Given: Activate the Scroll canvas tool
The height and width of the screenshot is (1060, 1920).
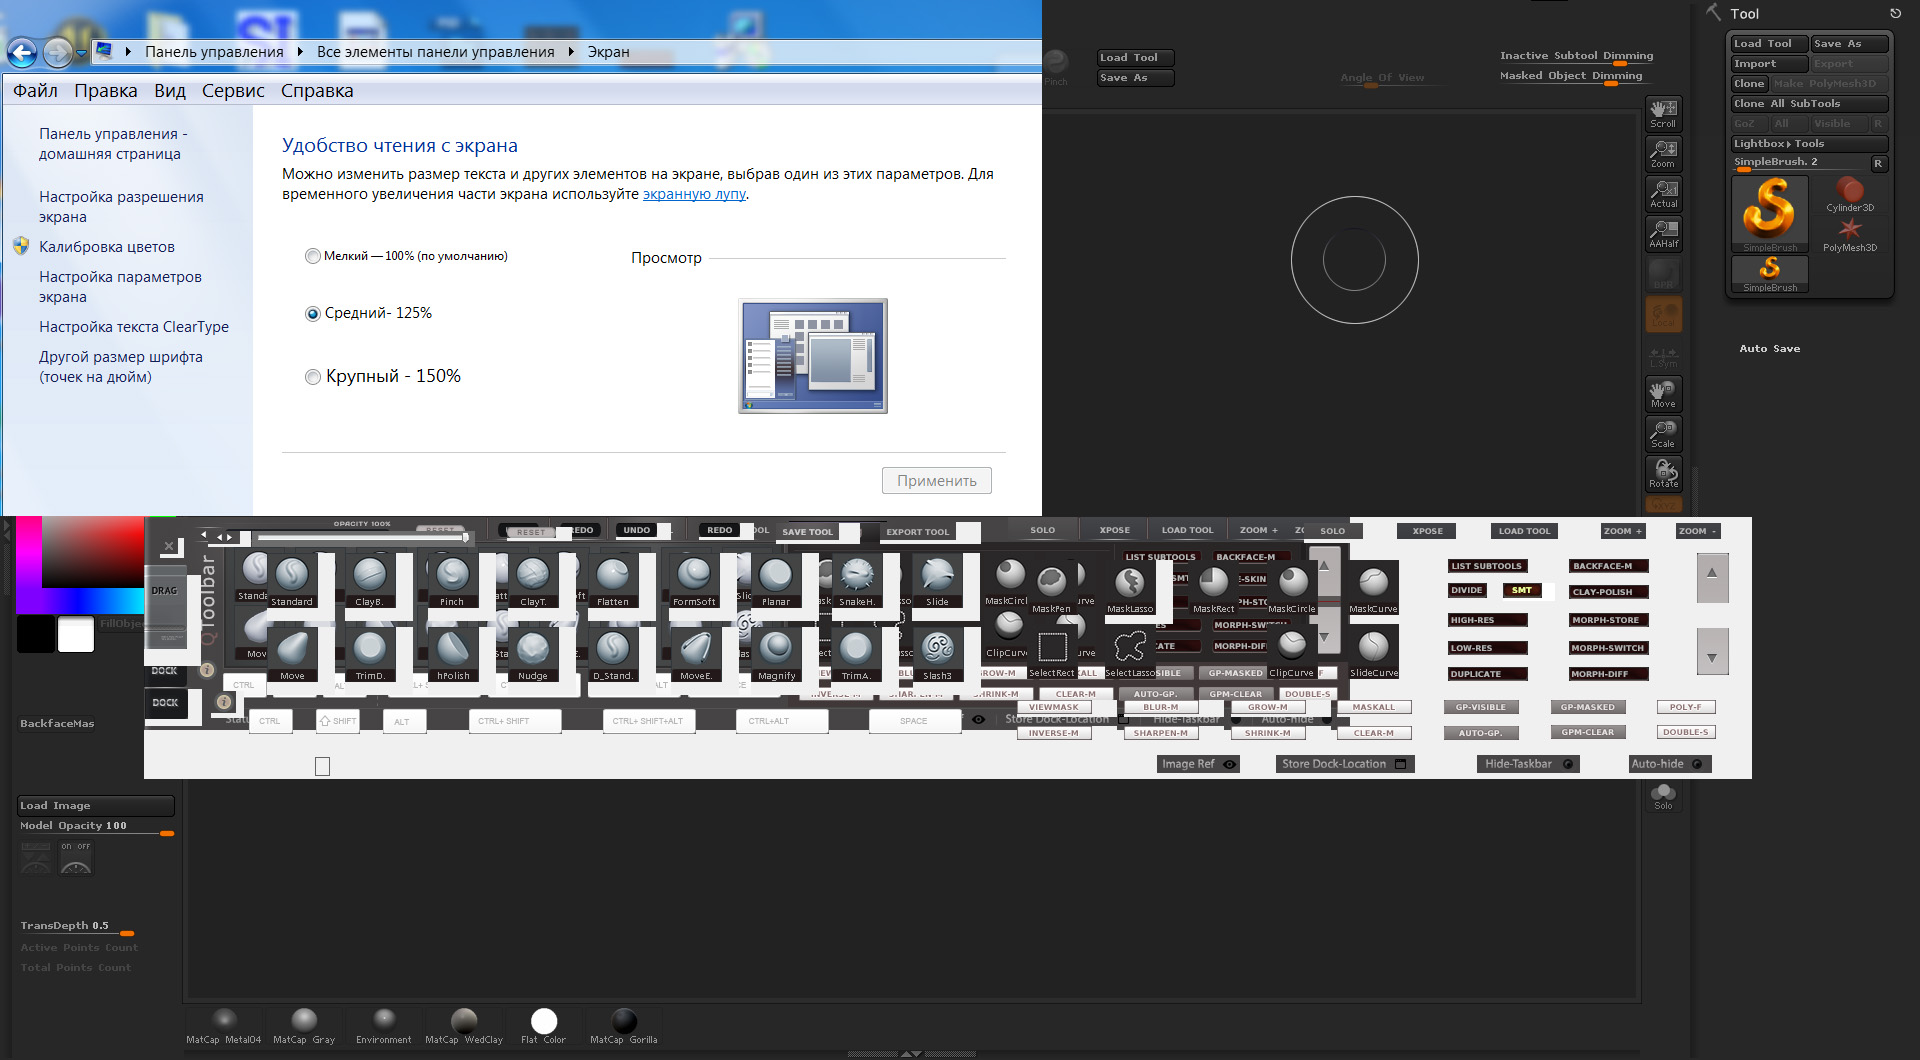Looking at the screenshot, I should [1663, 113].
